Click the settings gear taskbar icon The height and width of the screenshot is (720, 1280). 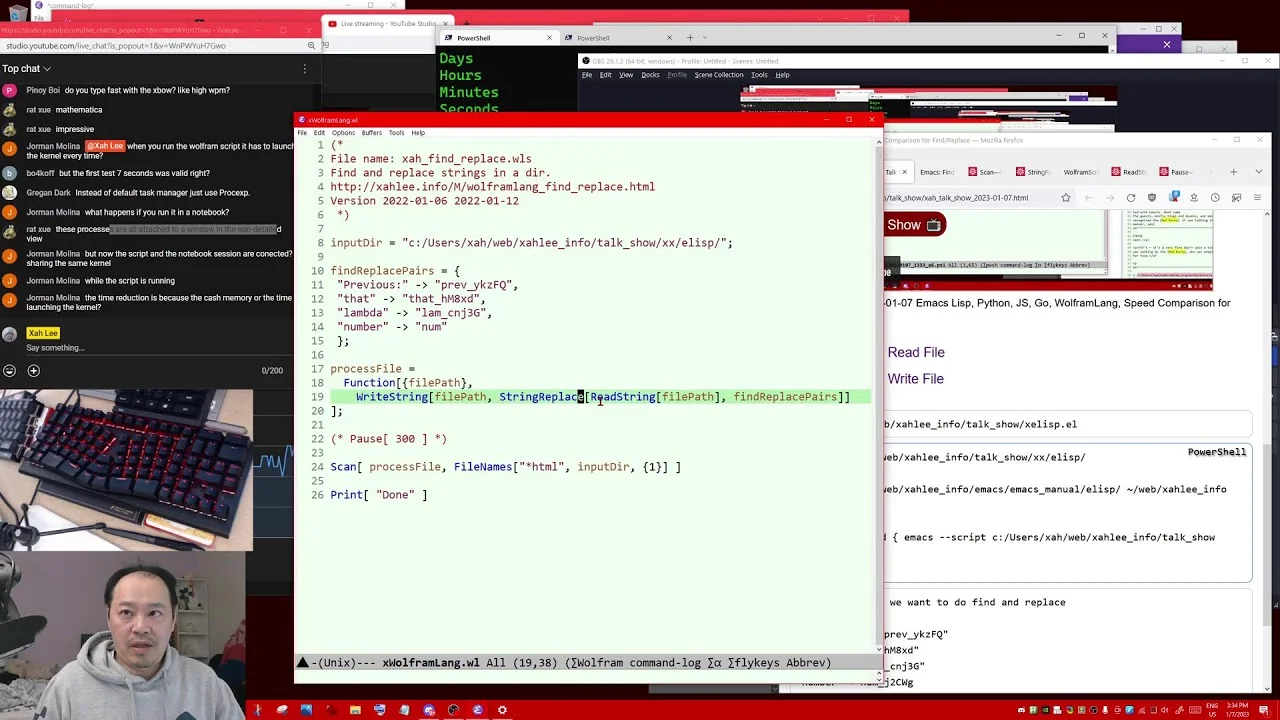tap(502, 710)
